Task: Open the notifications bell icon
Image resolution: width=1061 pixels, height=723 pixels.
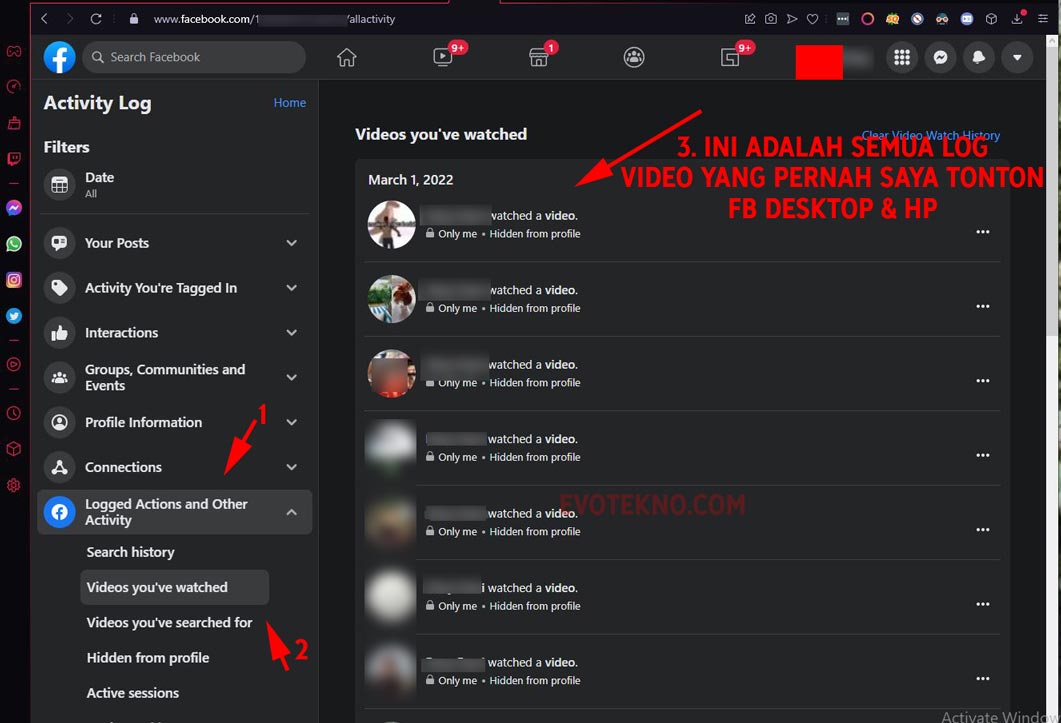Action: pos(979,58)
